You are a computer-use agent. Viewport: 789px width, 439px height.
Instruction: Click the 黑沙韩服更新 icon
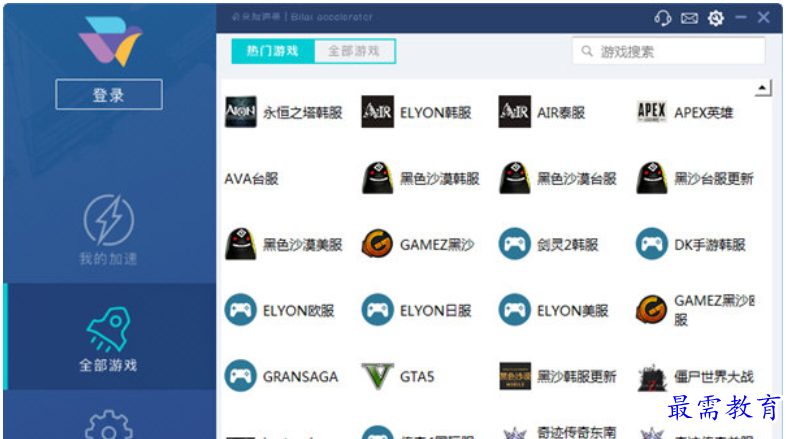pos(514,376)
